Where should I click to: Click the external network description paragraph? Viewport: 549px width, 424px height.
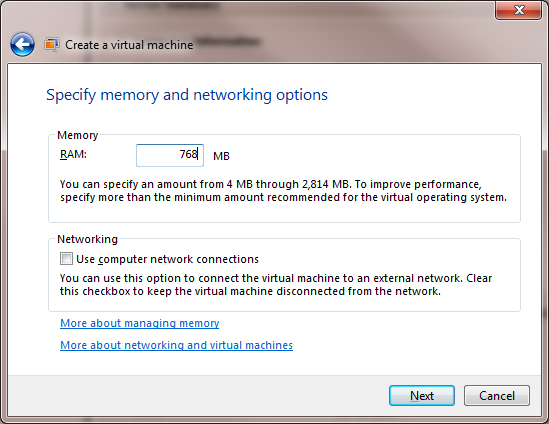pyautogui.click(x=276, y=285)
